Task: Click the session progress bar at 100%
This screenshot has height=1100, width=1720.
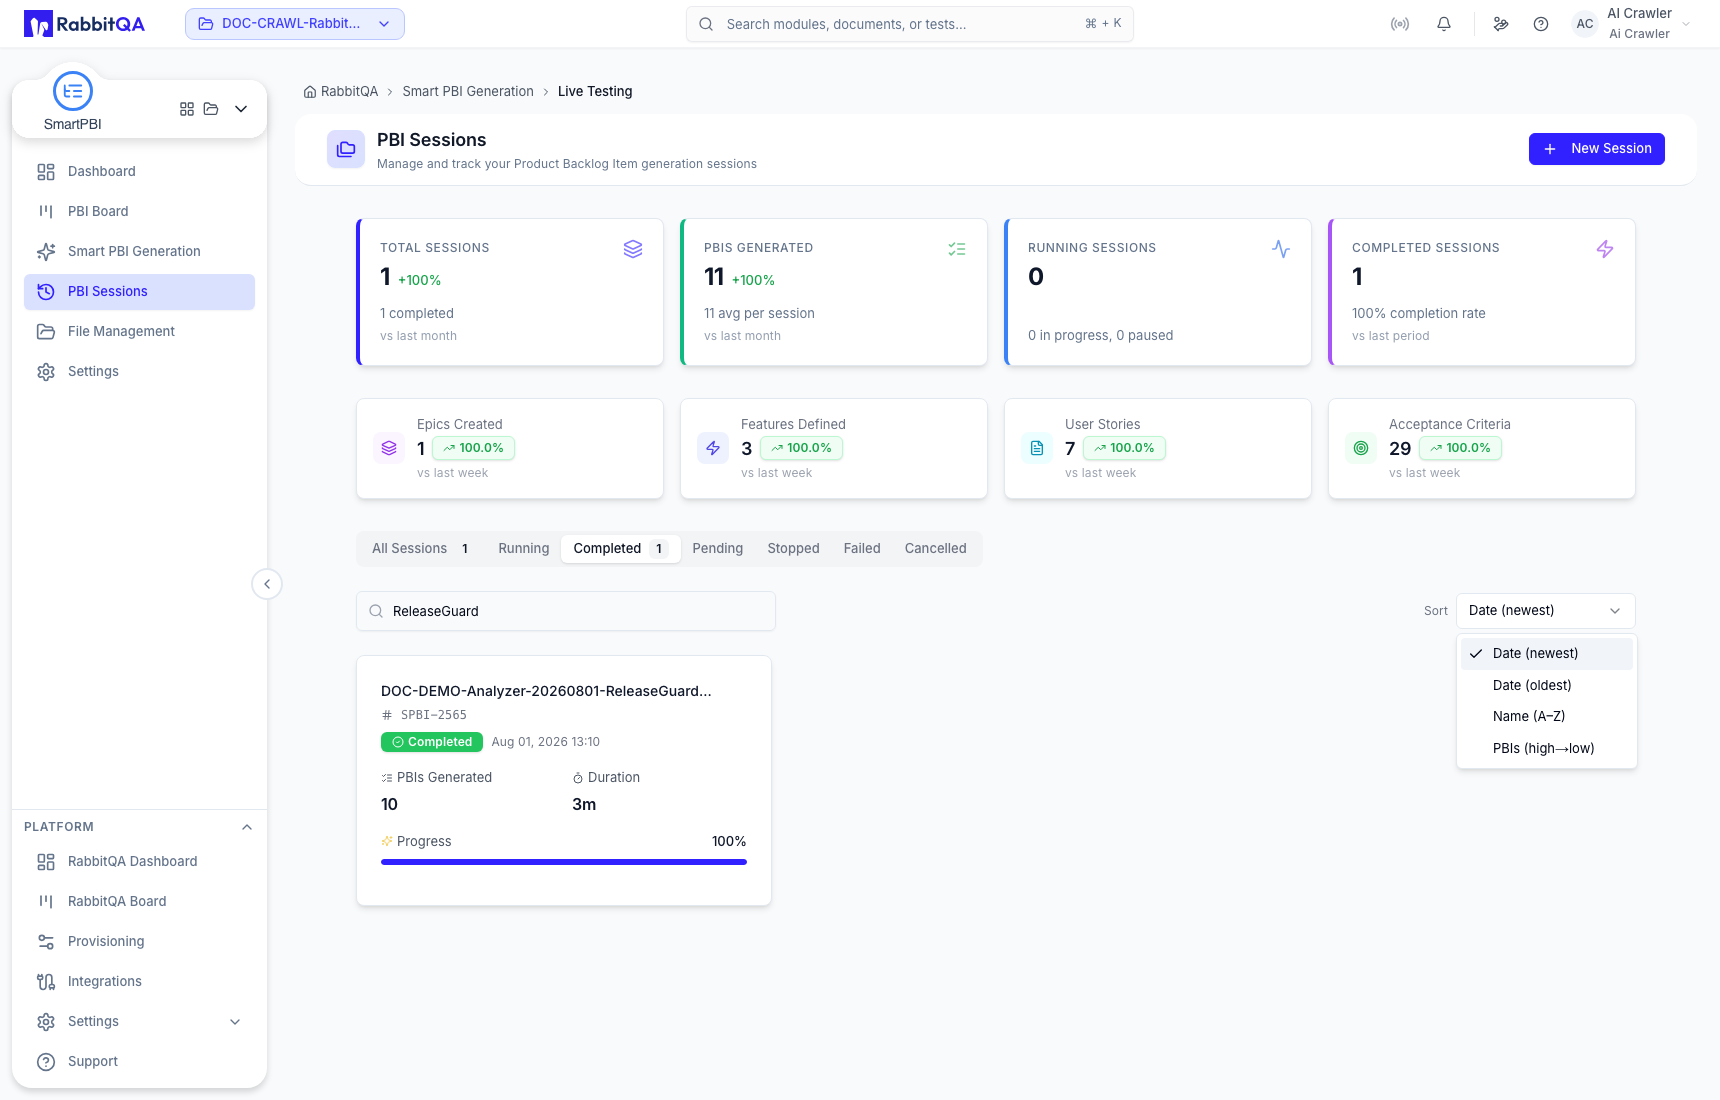Action: point(564,862)
